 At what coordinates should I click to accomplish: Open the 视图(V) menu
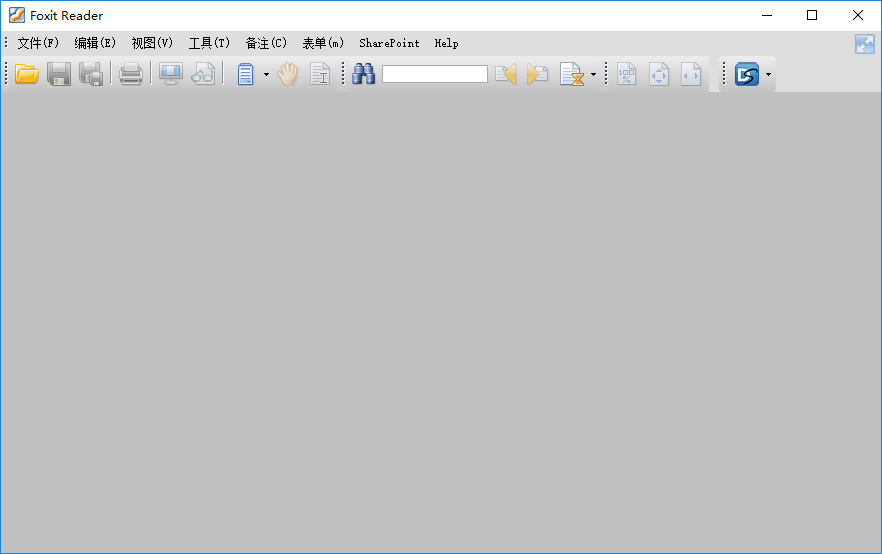click(x=152, y=43)
